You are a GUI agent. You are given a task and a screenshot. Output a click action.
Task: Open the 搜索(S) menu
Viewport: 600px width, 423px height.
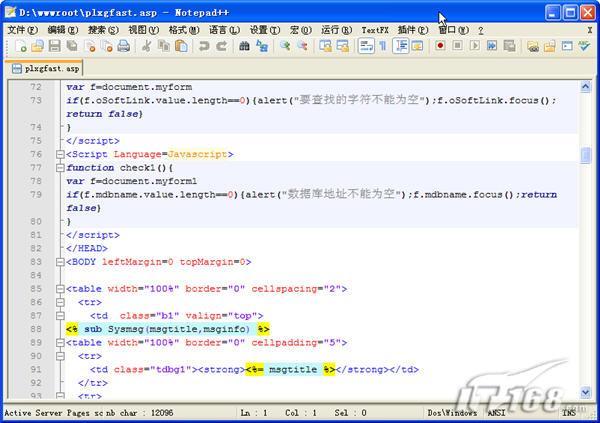pos(103,30)
